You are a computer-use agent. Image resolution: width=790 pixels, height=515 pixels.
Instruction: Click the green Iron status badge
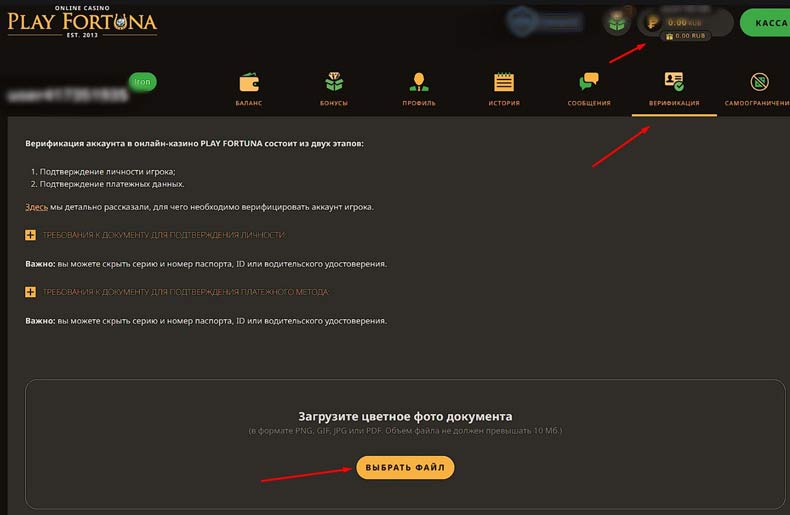tap(142, 82)
